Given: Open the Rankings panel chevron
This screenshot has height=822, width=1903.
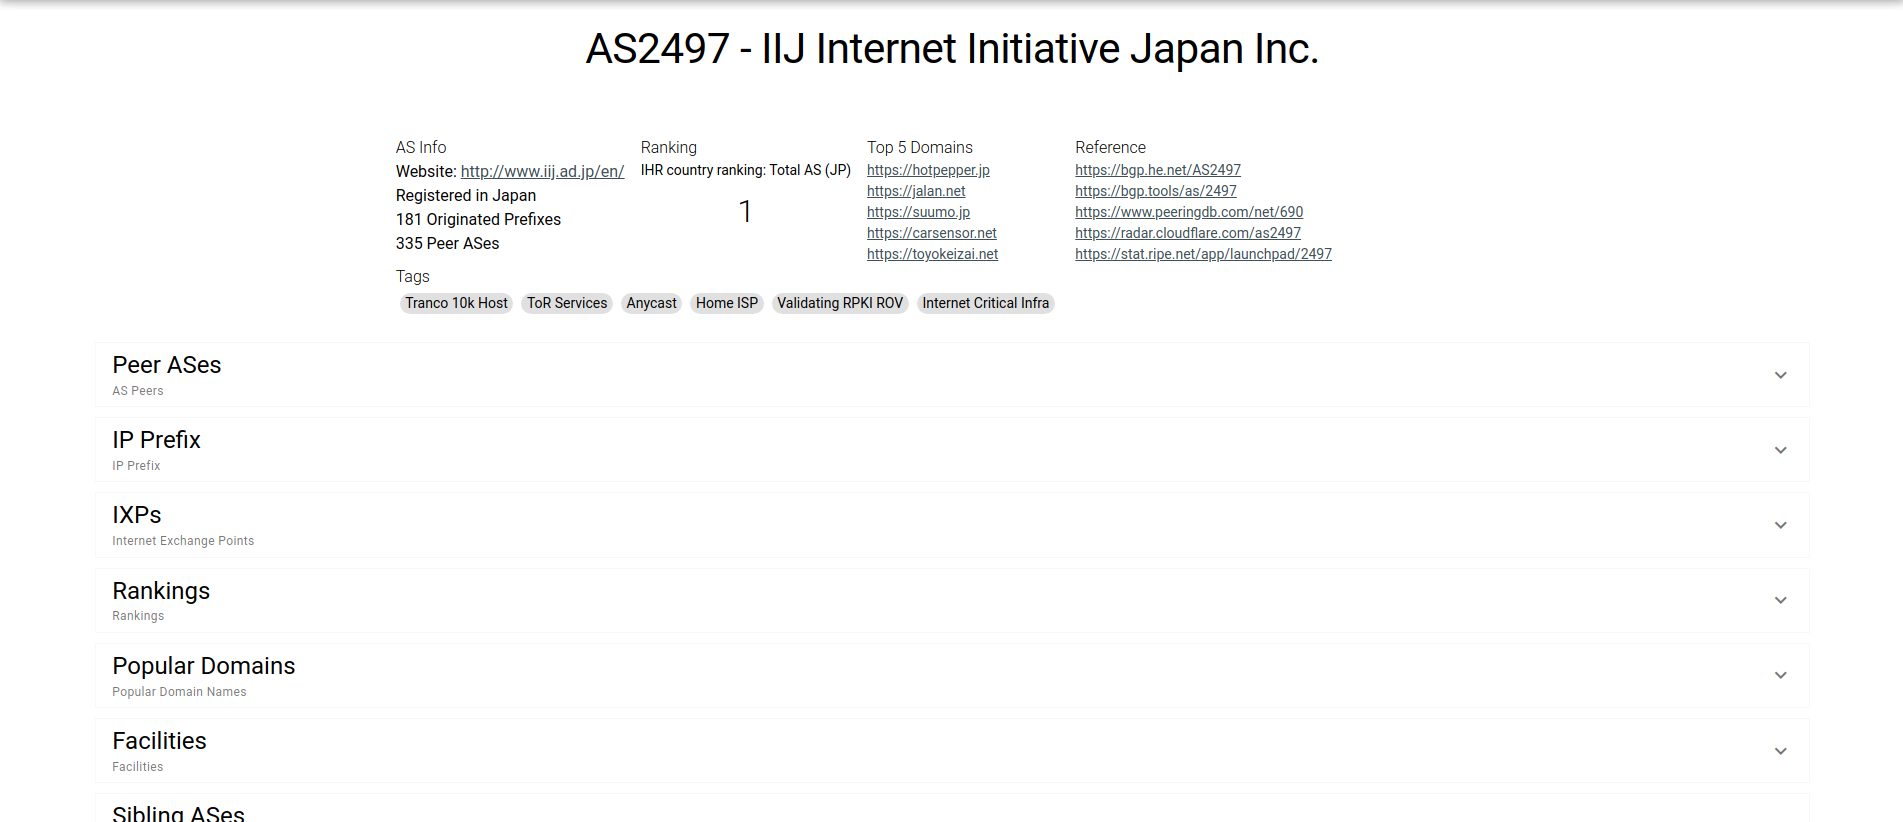Looking at the screenshot, I should (1780, 600).
